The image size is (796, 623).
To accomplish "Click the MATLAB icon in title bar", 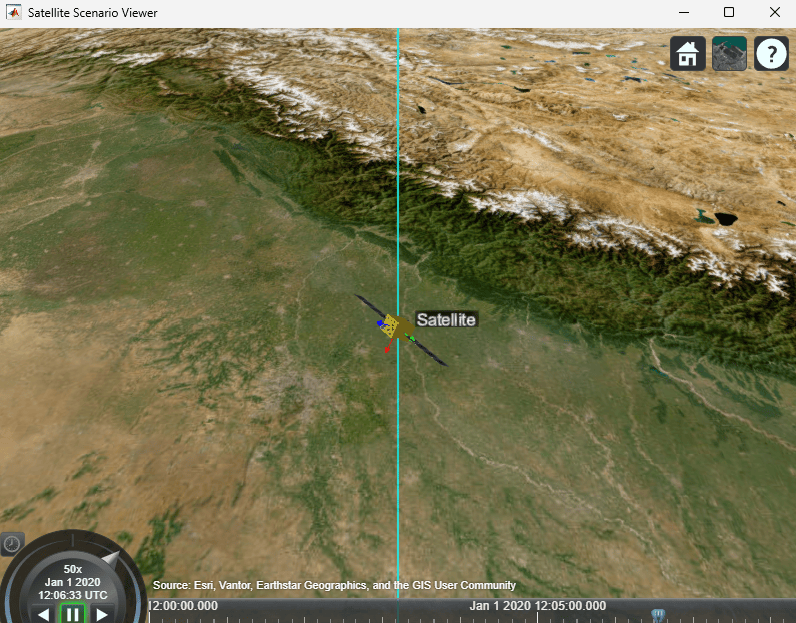I will coord(14,12).
